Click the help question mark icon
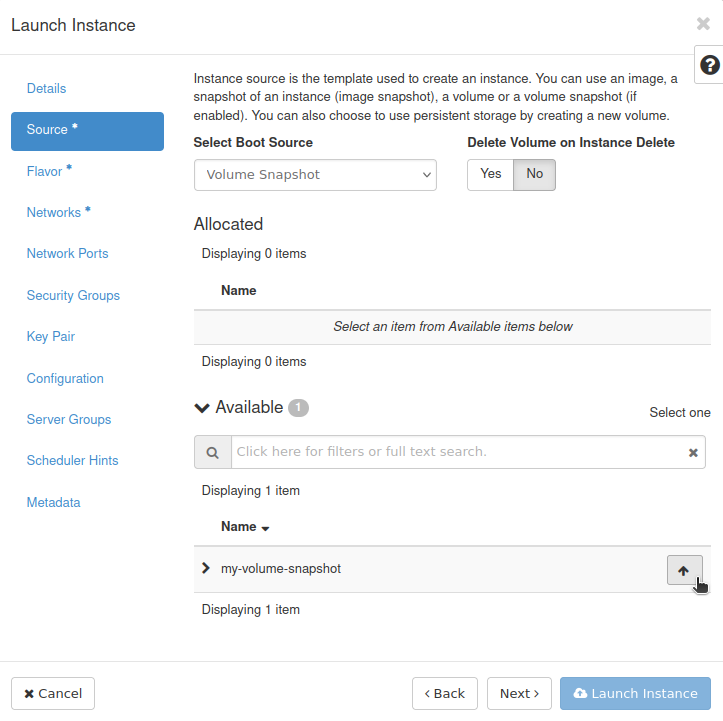Screen dimensions: 723x721 709,65
